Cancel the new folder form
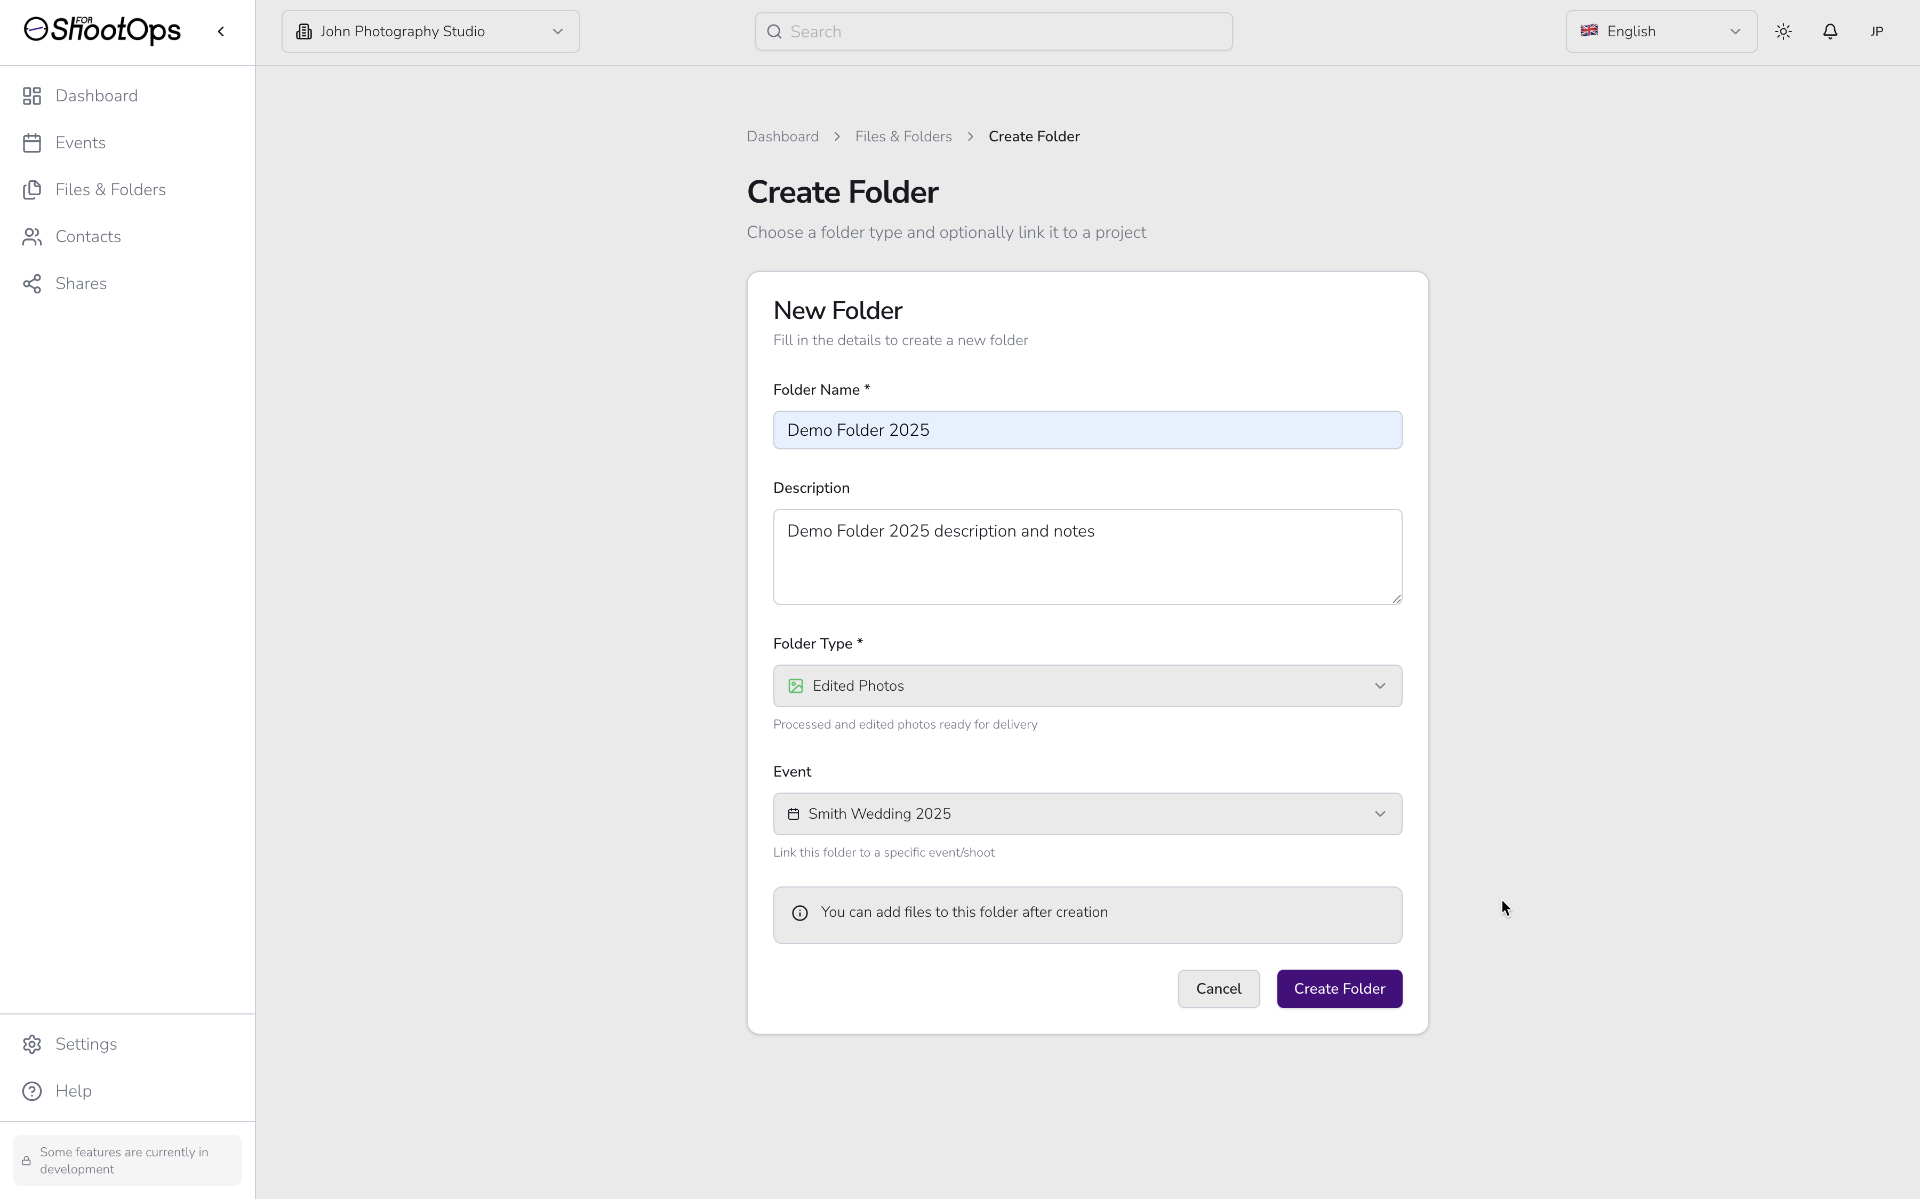This screenshot has height=1199, width=1920. (x=1218, y=989)
